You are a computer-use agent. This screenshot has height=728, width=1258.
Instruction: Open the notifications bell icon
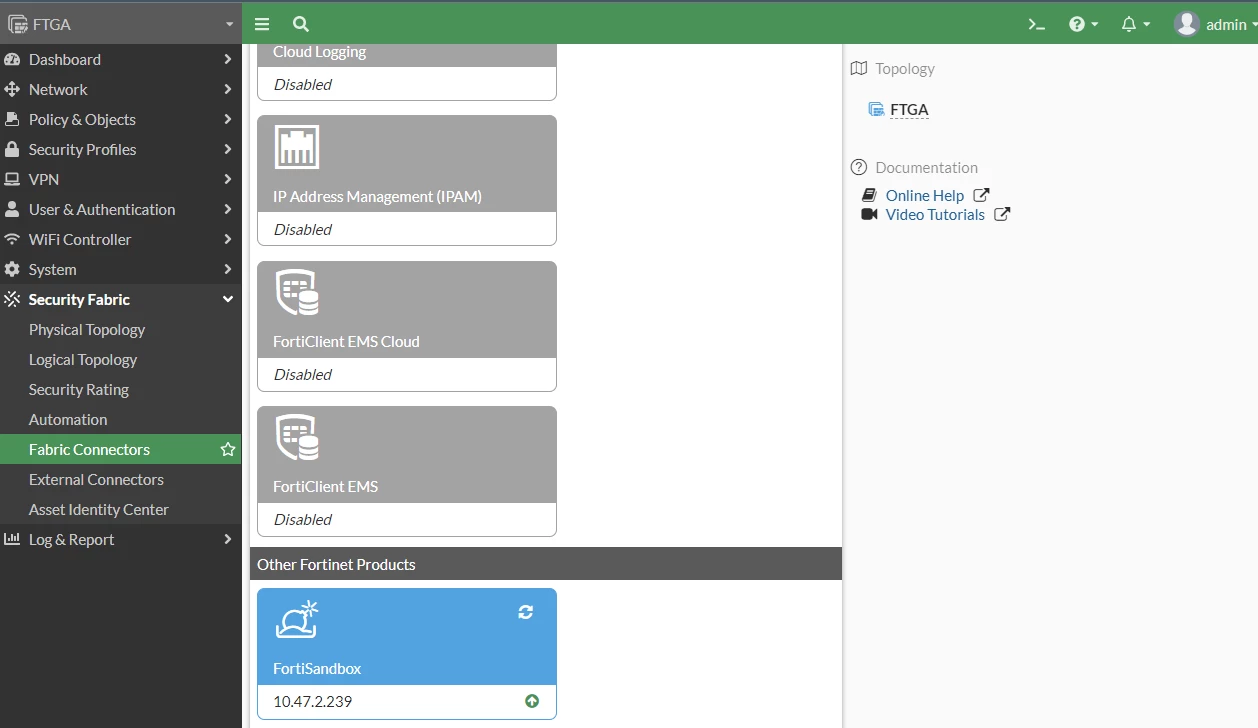pos(1135,24)
